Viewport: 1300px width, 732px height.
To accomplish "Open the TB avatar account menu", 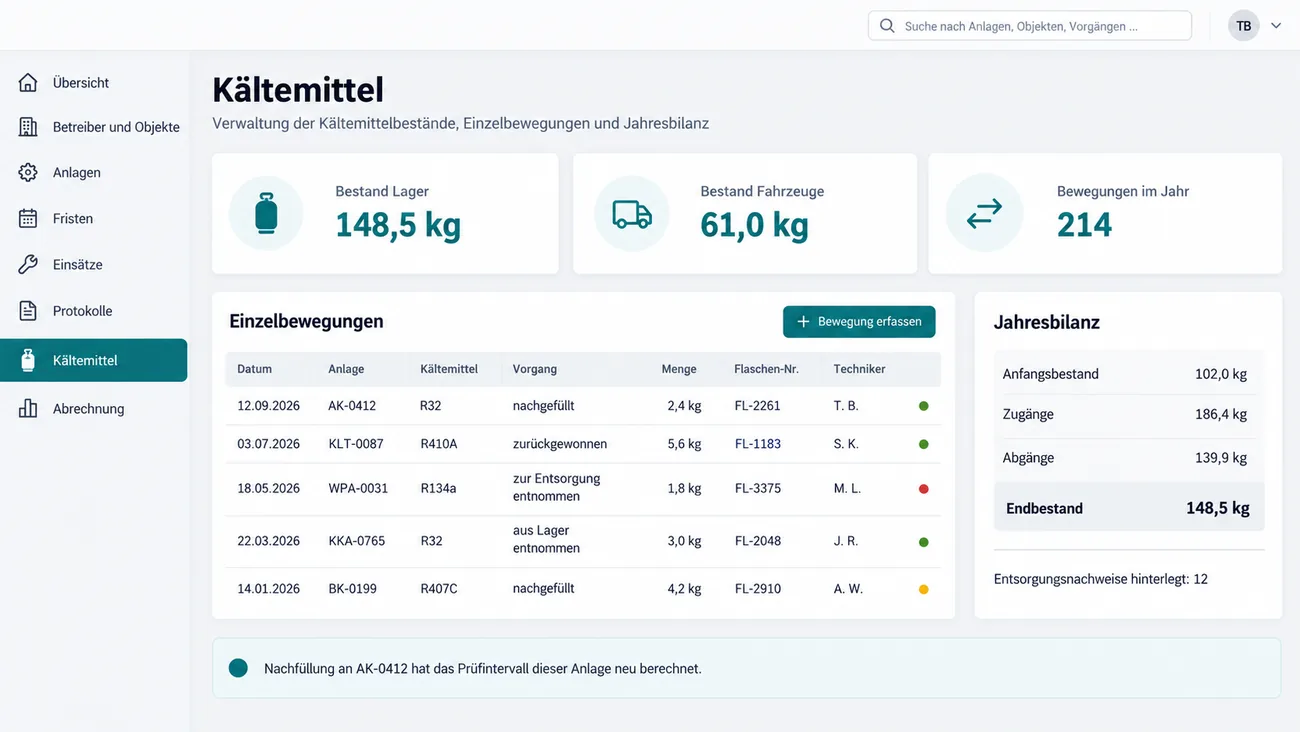I will point(1244,26).
